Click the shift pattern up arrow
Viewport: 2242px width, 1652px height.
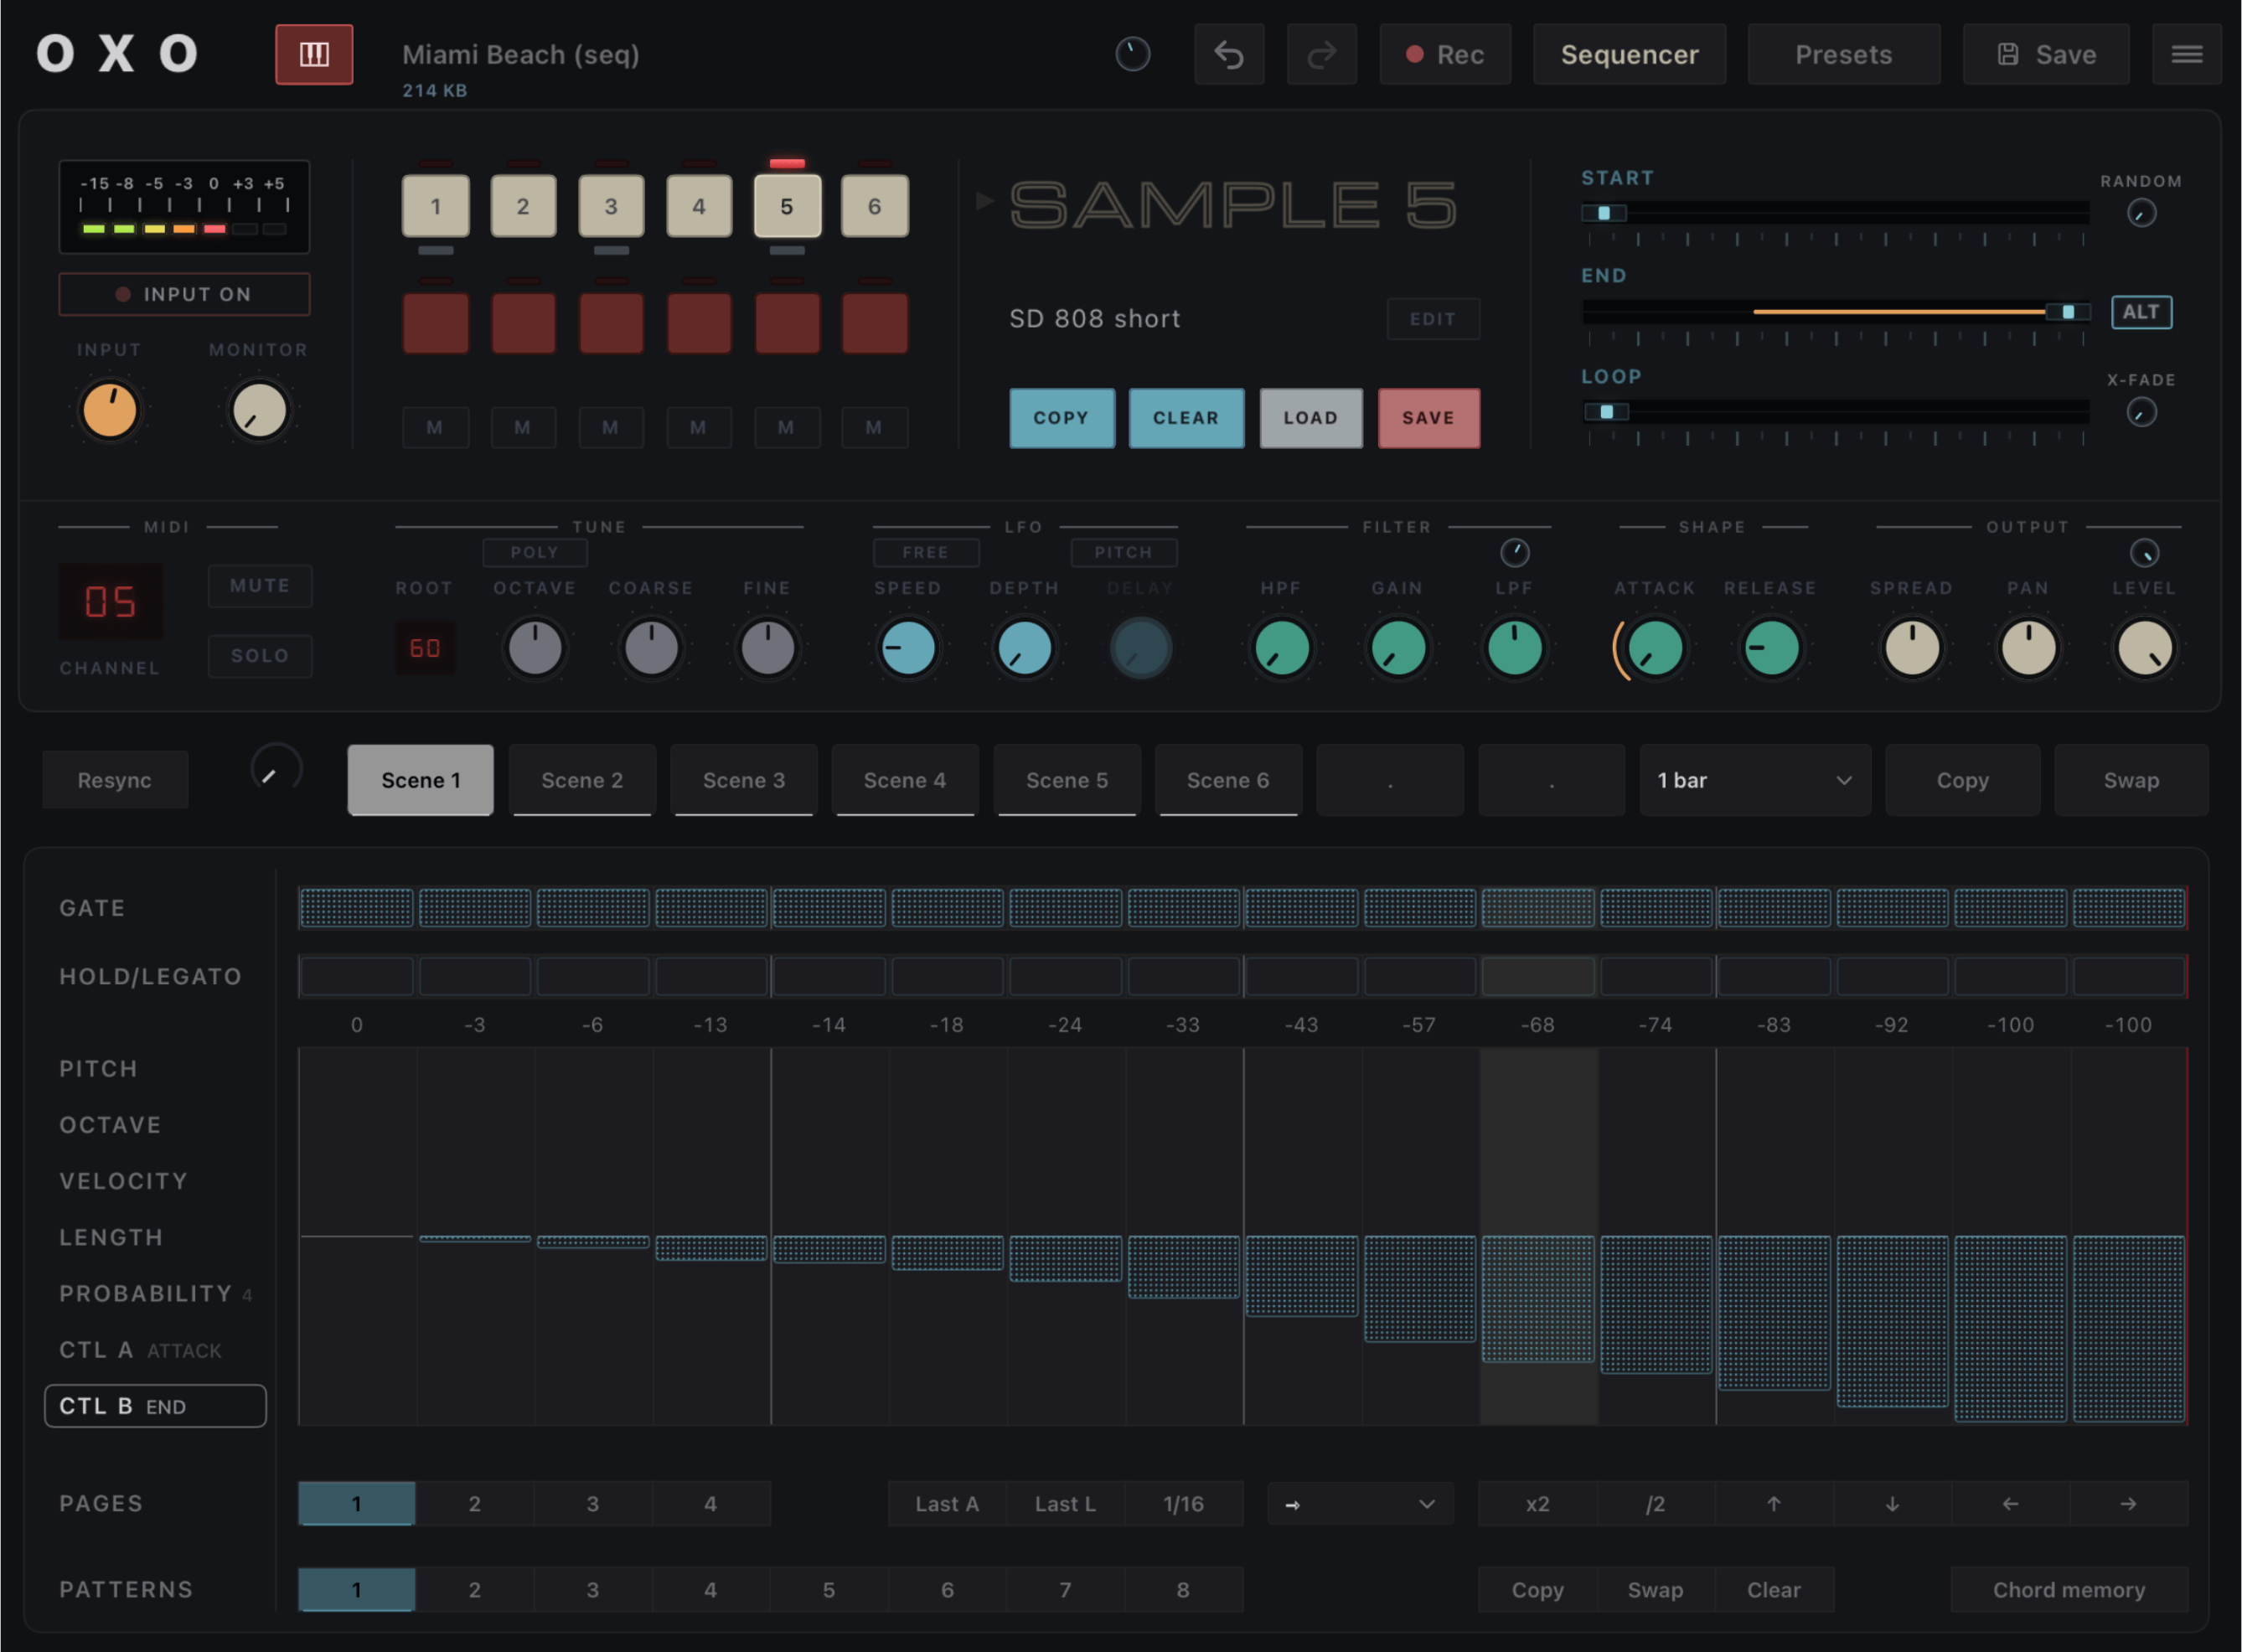(1773, 1503)
